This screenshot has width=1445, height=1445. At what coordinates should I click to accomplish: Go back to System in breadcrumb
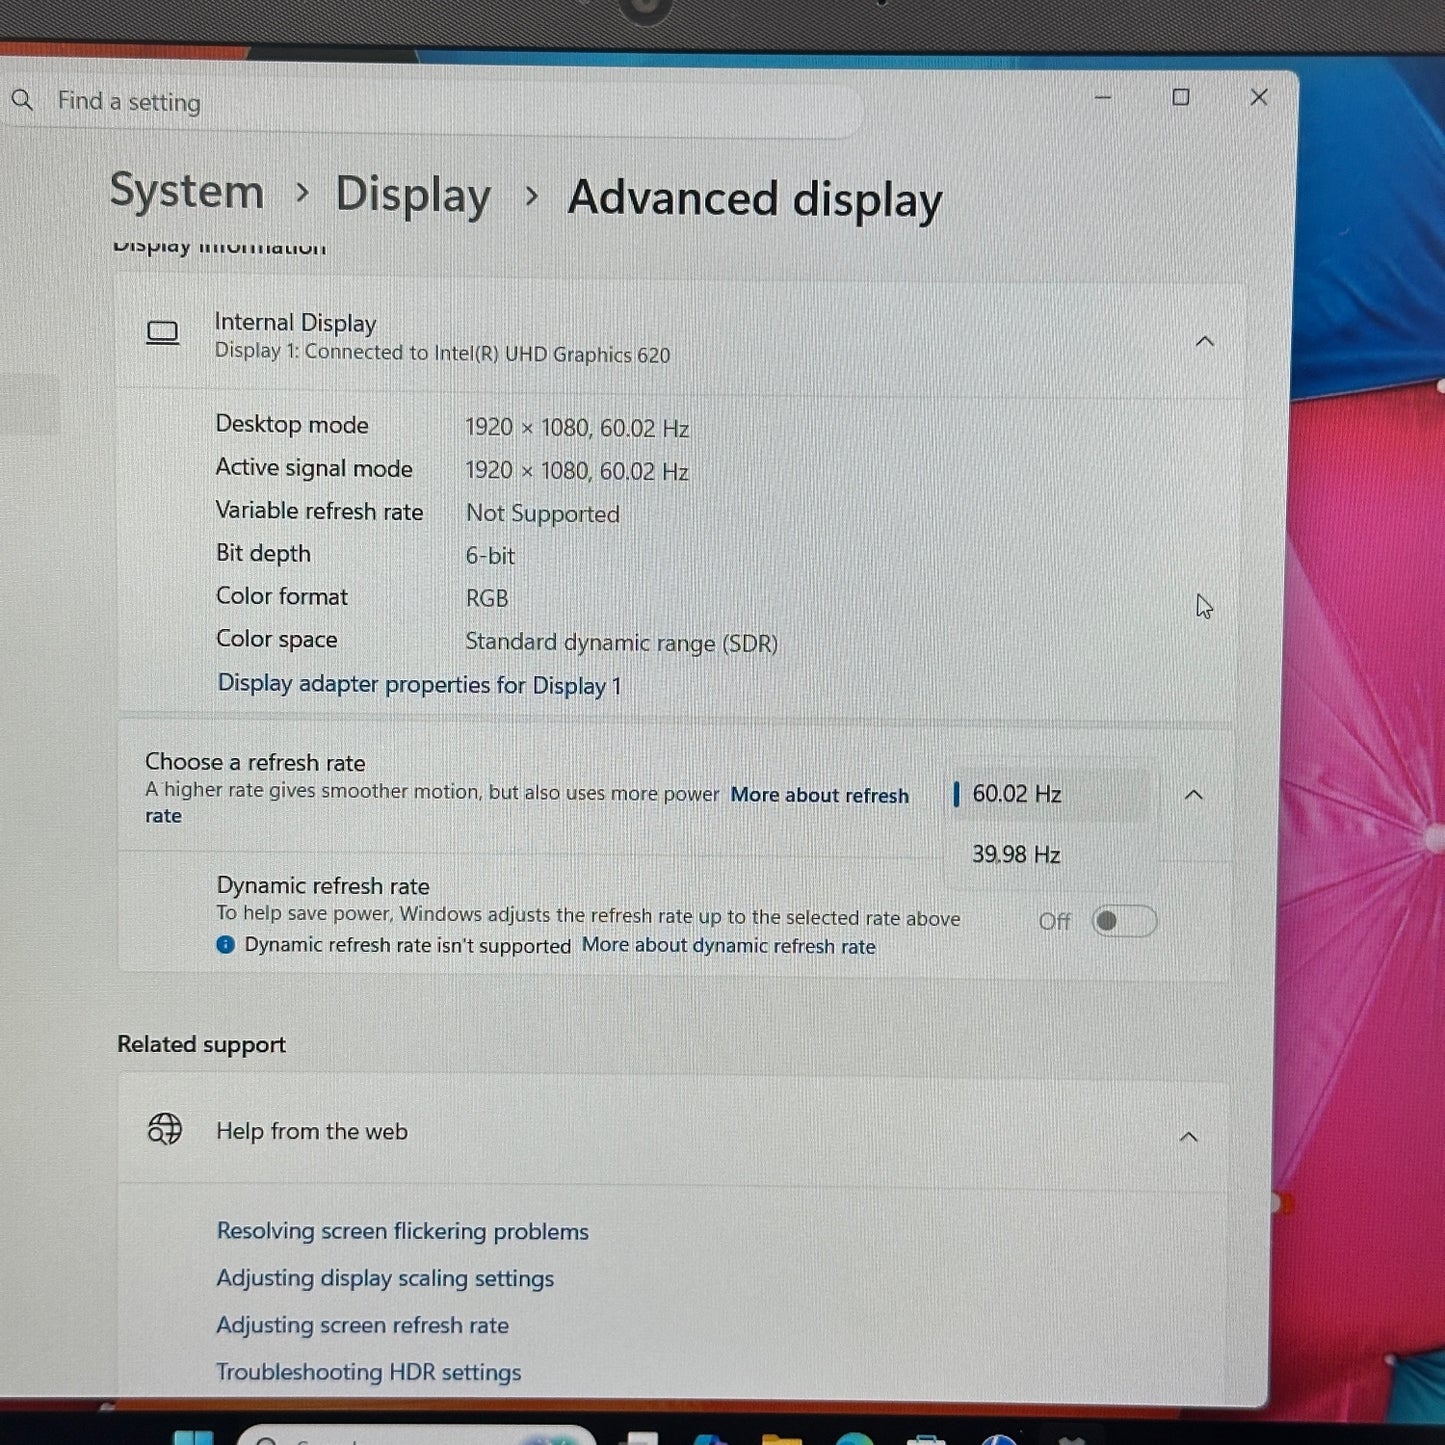(x=187, y=191)
